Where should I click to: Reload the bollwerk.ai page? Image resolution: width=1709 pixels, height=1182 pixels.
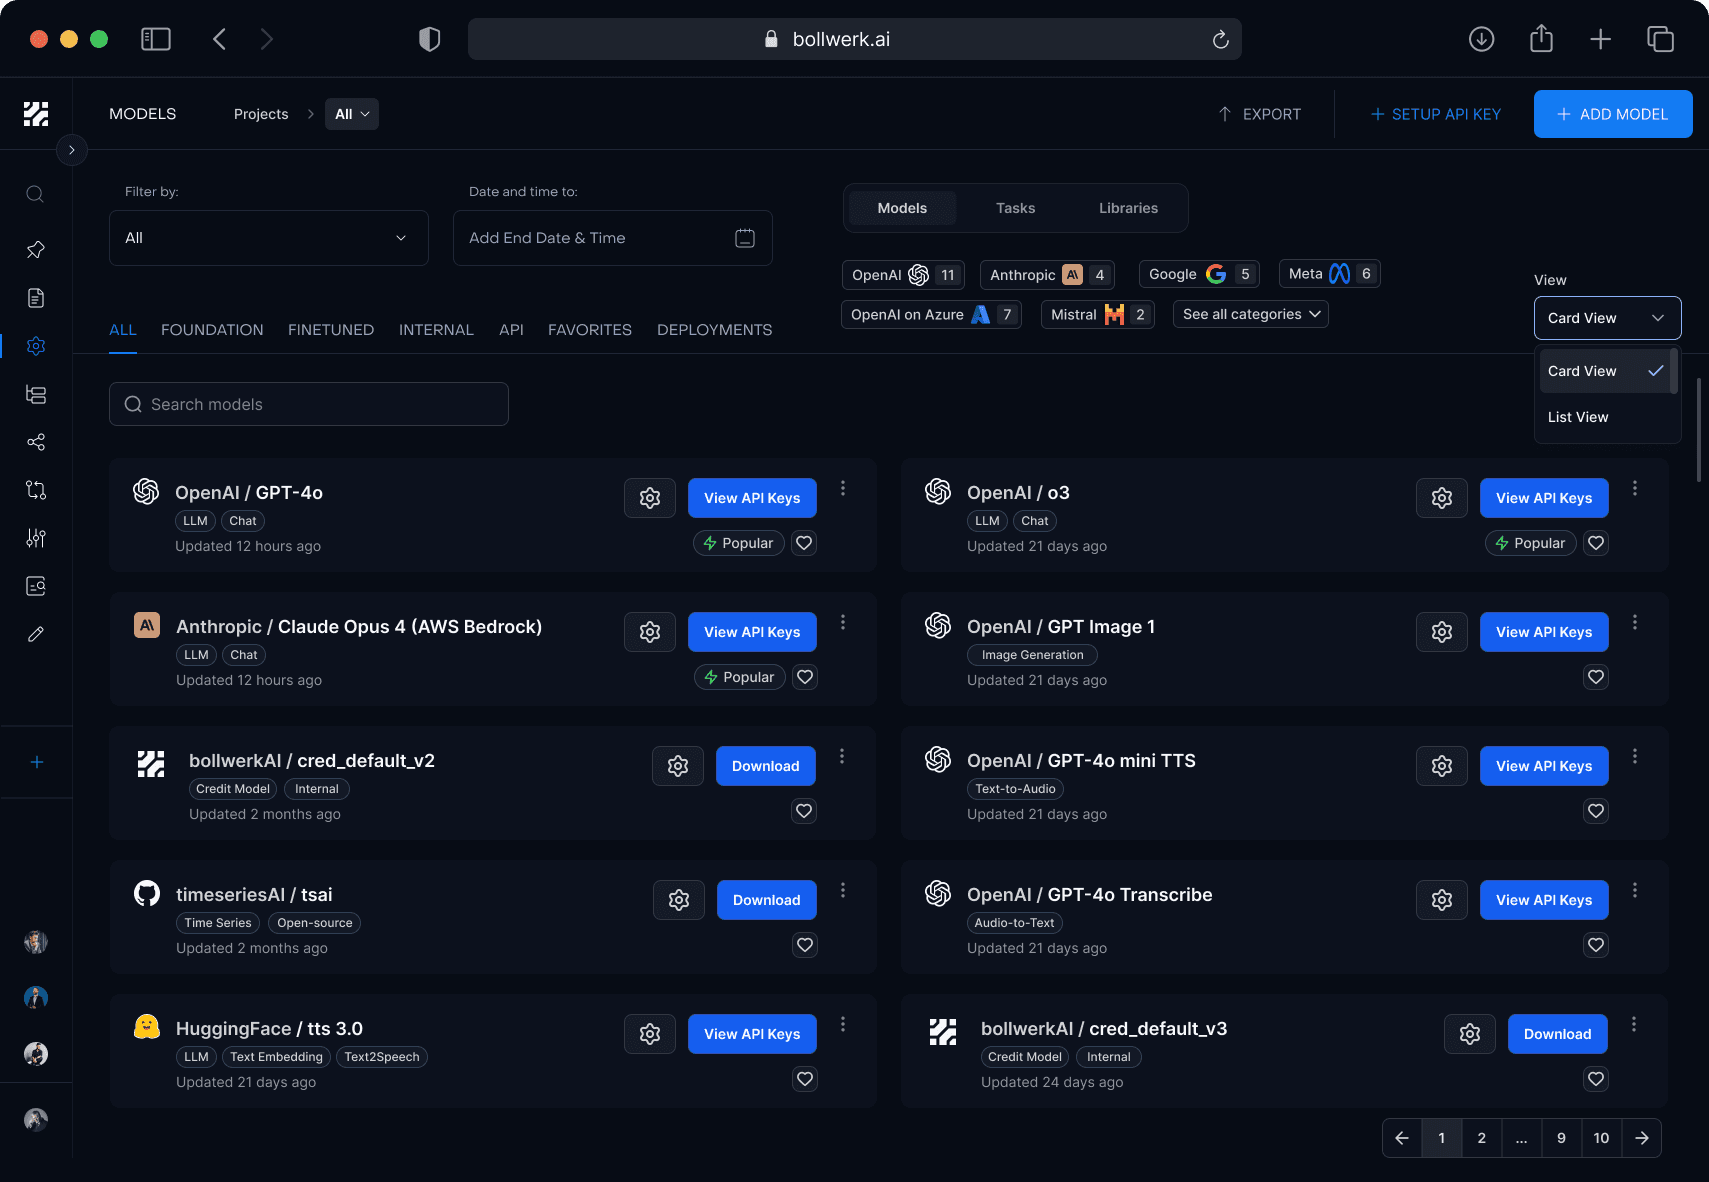(x=1220, y=39)
